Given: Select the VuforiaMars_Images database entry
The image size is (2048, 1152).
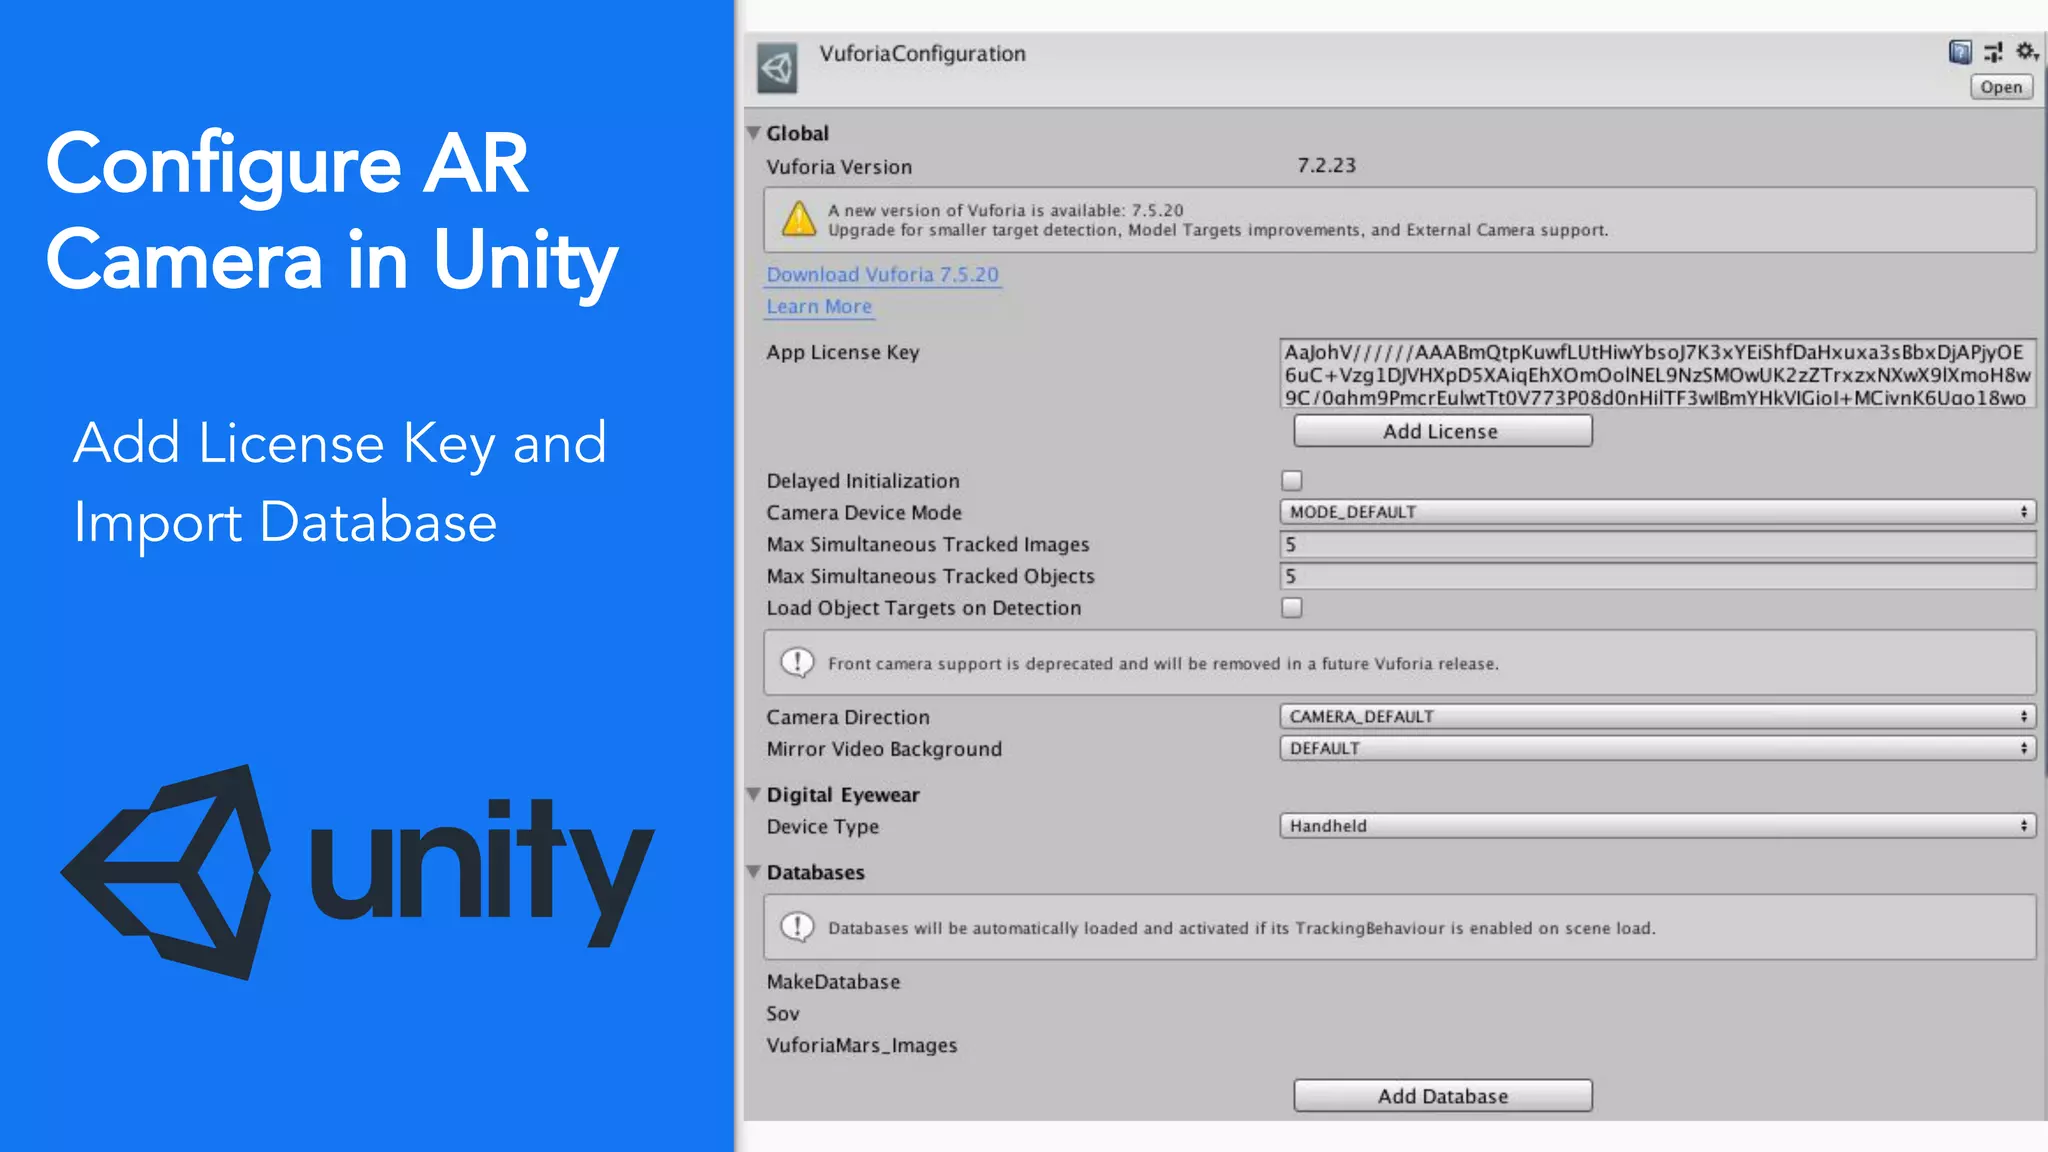Looking at the screenshot, I should pyautogui.click(x=862, y=1045).
